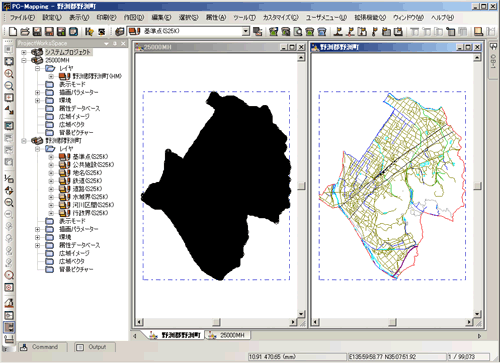The image size is (500, 363).
Task: Click the green grid icon in top toolbar
Action: click(273, 31)
